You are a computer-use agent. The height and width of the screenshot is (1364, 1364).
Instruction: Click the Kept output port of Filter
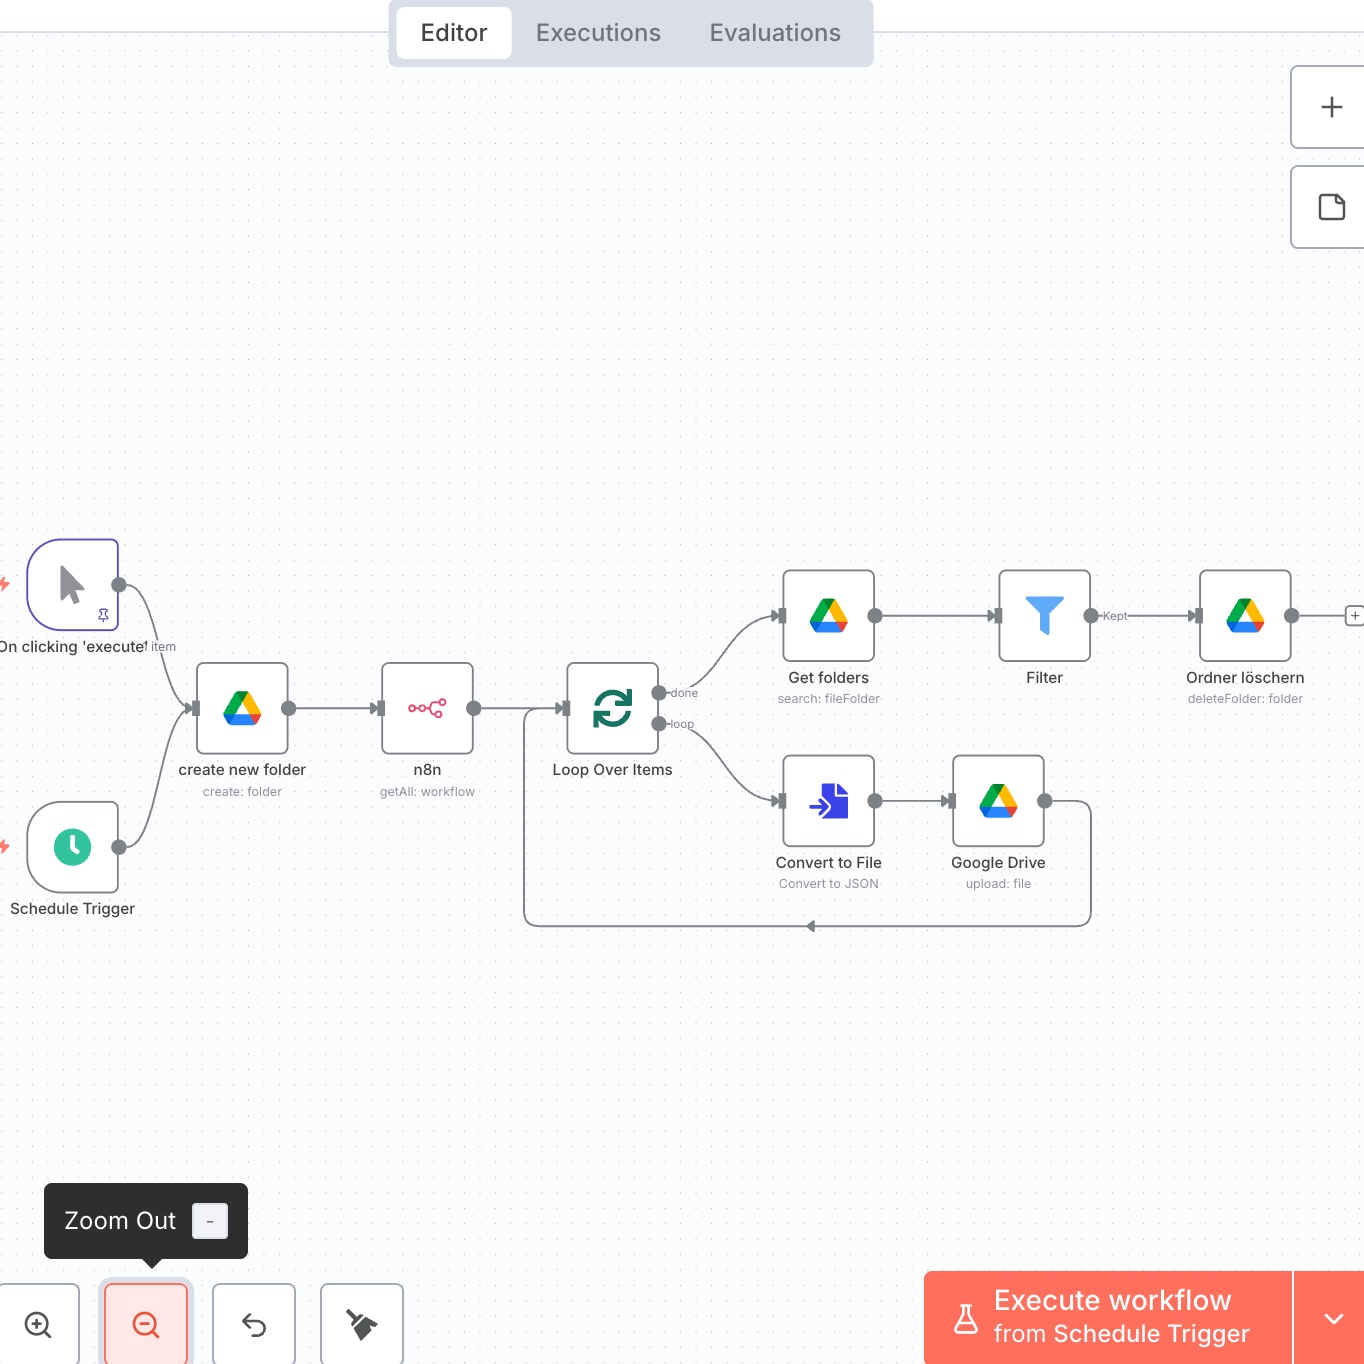[1091, 616]
